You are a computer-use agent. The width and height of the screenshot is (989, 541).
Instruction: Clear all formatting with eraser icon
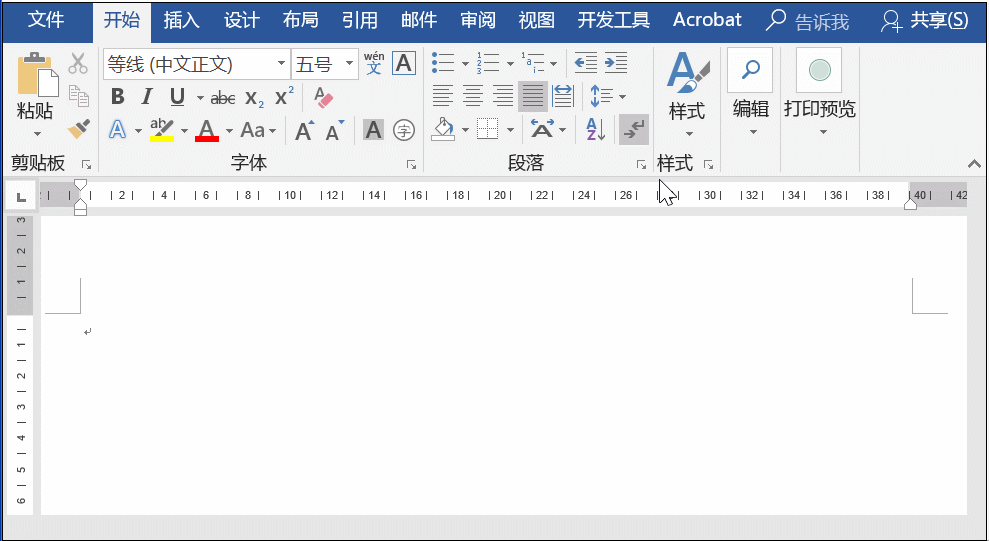tap(323, 97)
